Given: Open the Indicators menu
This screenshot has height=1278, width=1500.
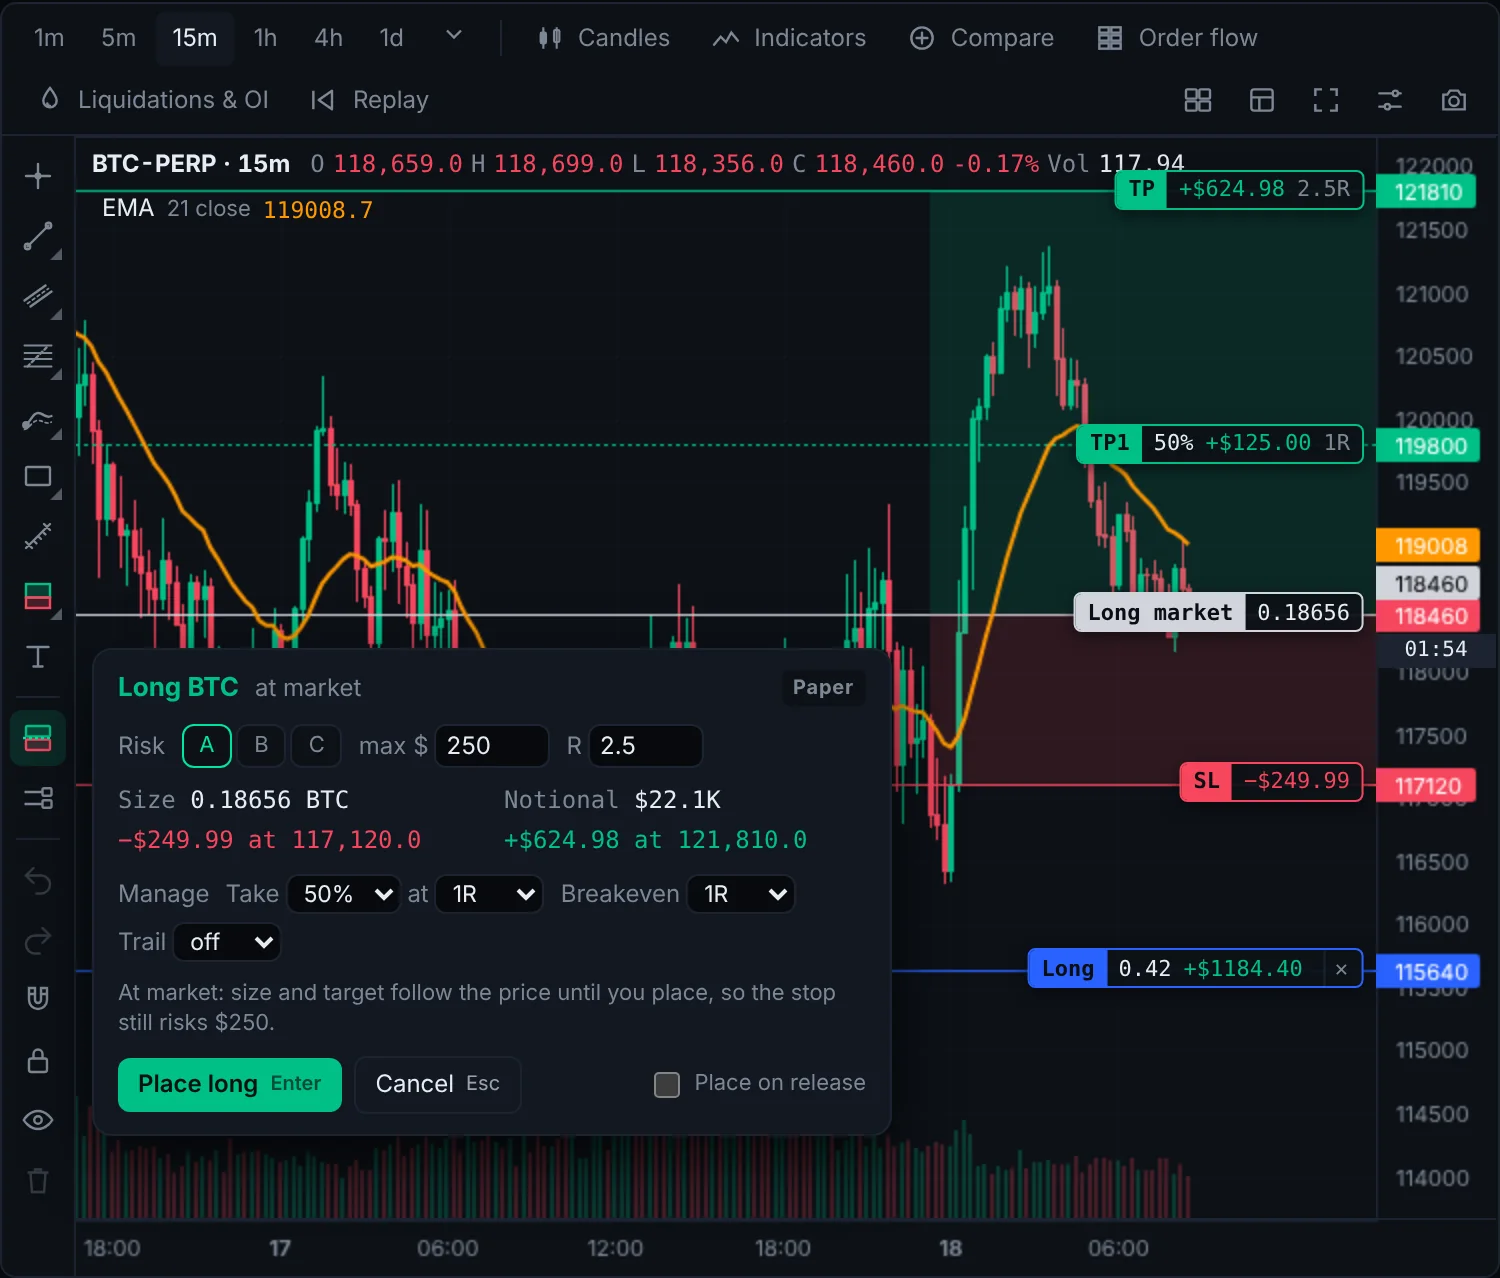Looking at the screenshot, I should coord(789,38).
